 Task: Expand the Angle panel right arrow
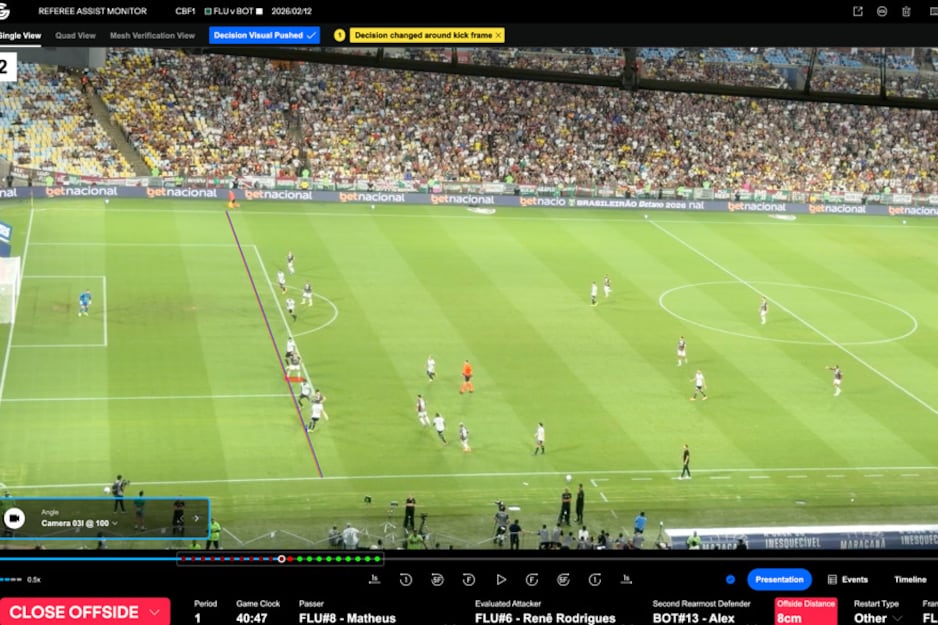click(196, 518)
